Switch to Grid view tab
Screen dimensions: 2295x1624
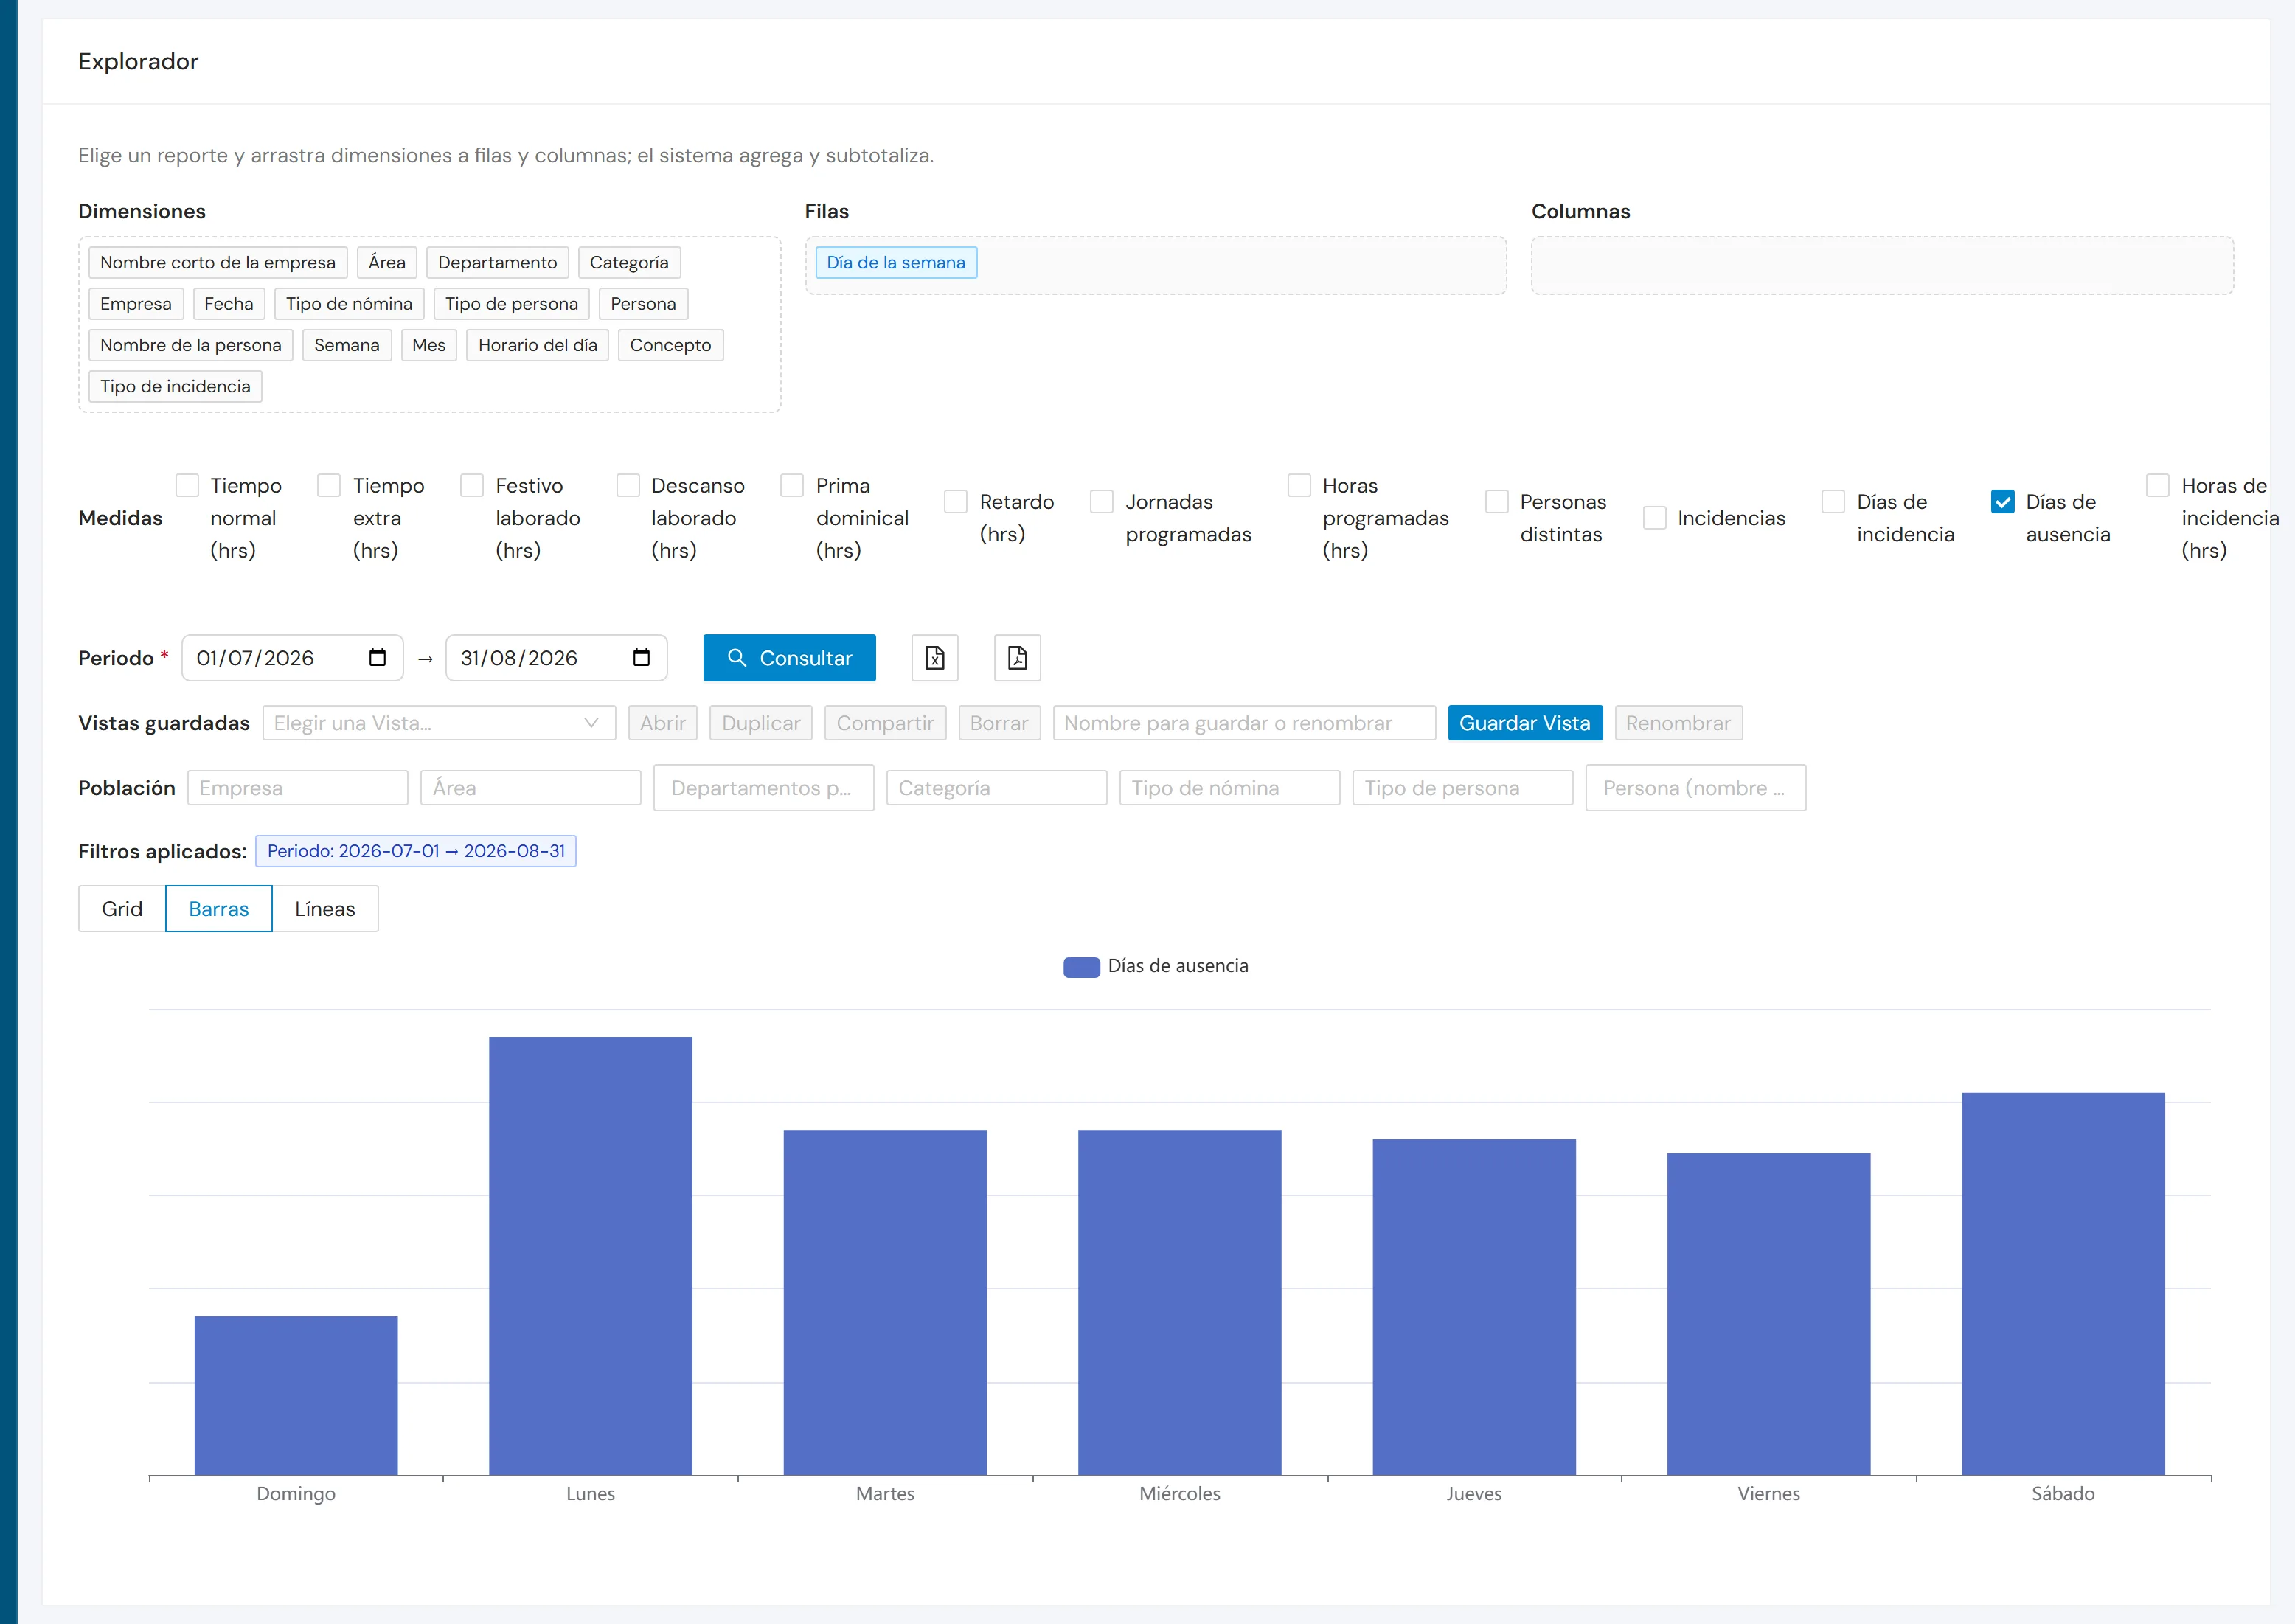[122, 909]
